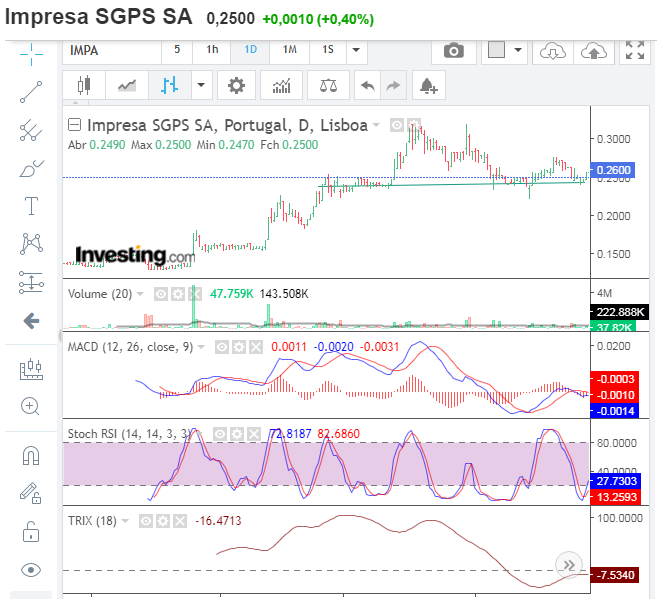Open Stoch RSI settings gear
Viewport: 662px width, 599px height.
[237, 434]
